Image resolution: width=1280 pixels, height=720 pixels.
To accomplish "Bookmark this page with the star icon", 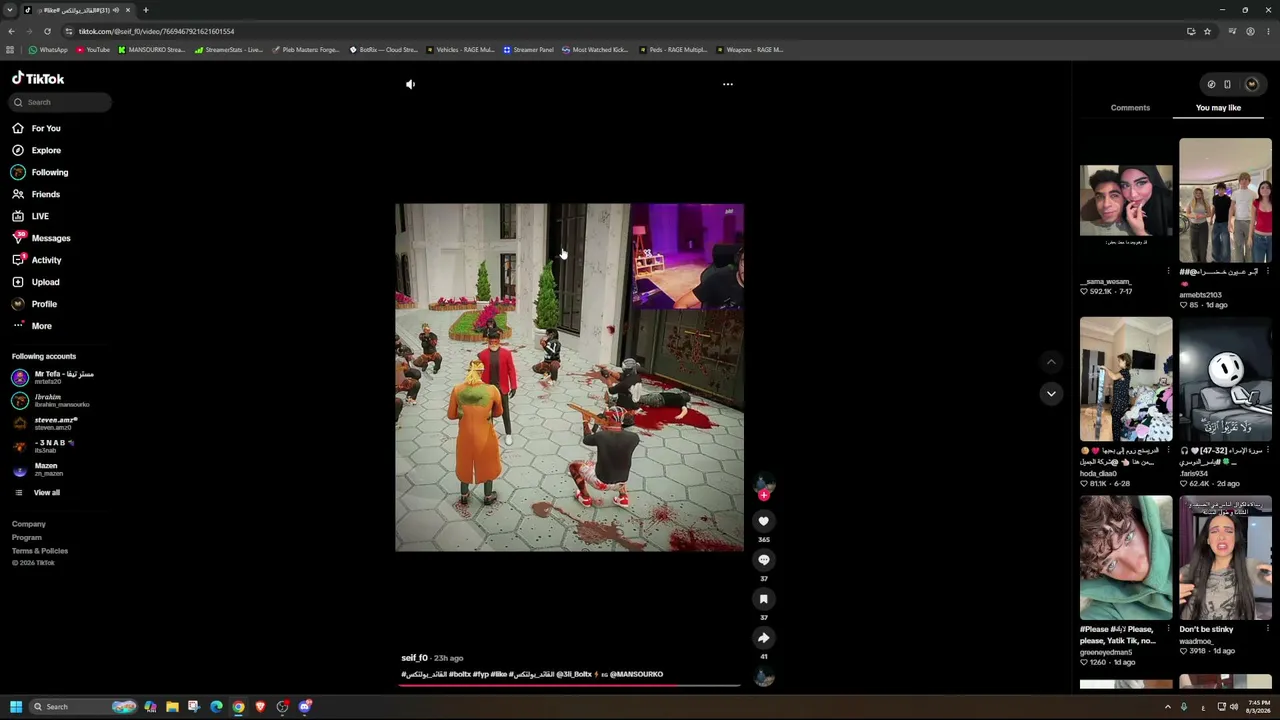I will pyautogui.click(x=1207, y=31).
